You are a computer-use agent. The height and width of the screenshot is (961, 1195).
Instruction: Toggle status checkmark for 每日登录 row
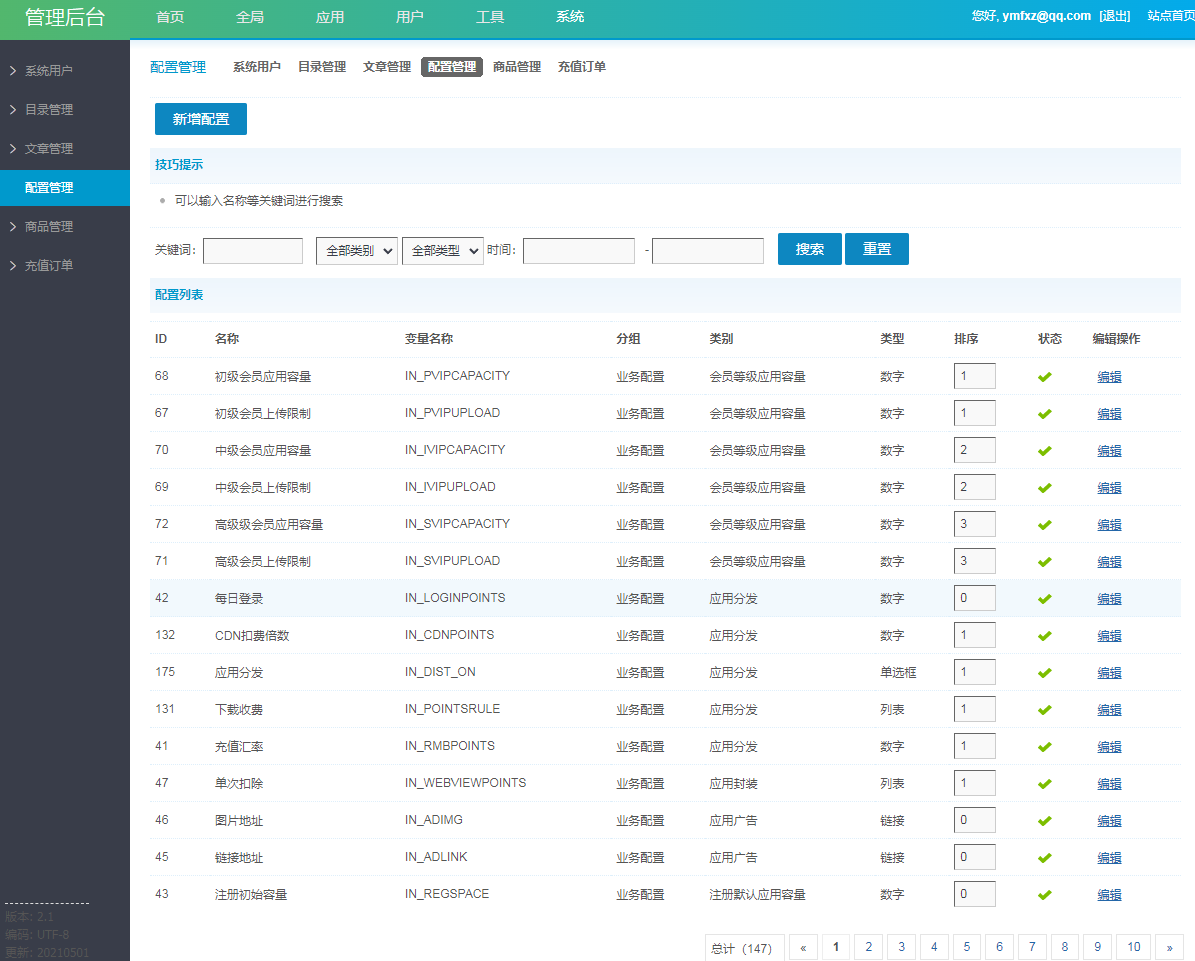tap(1044, 599)
